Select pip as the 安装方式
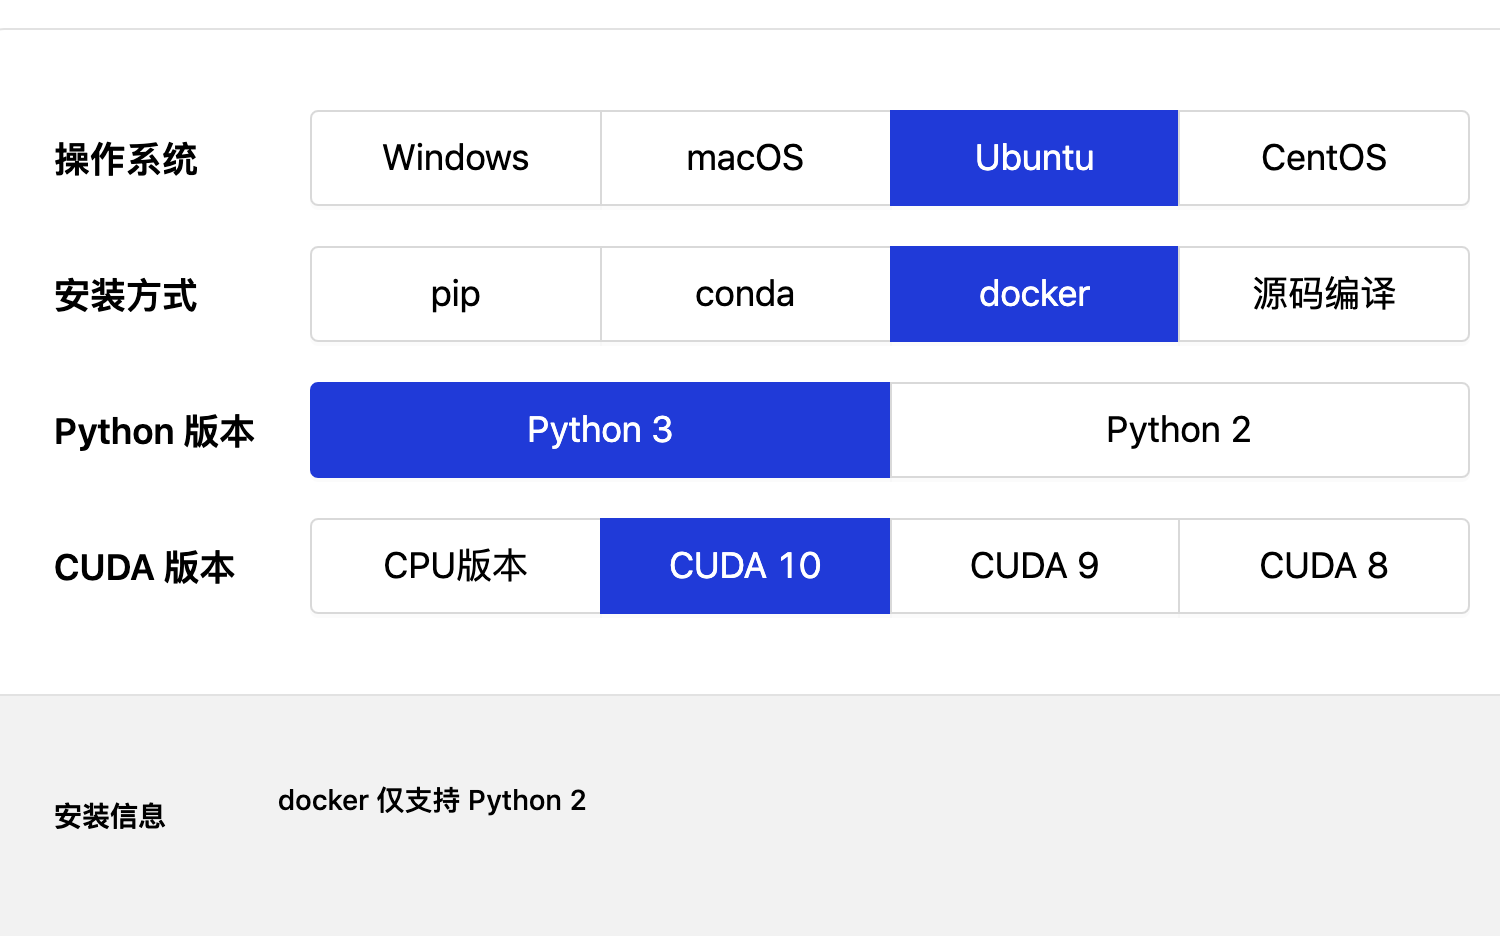 point(455,293)
